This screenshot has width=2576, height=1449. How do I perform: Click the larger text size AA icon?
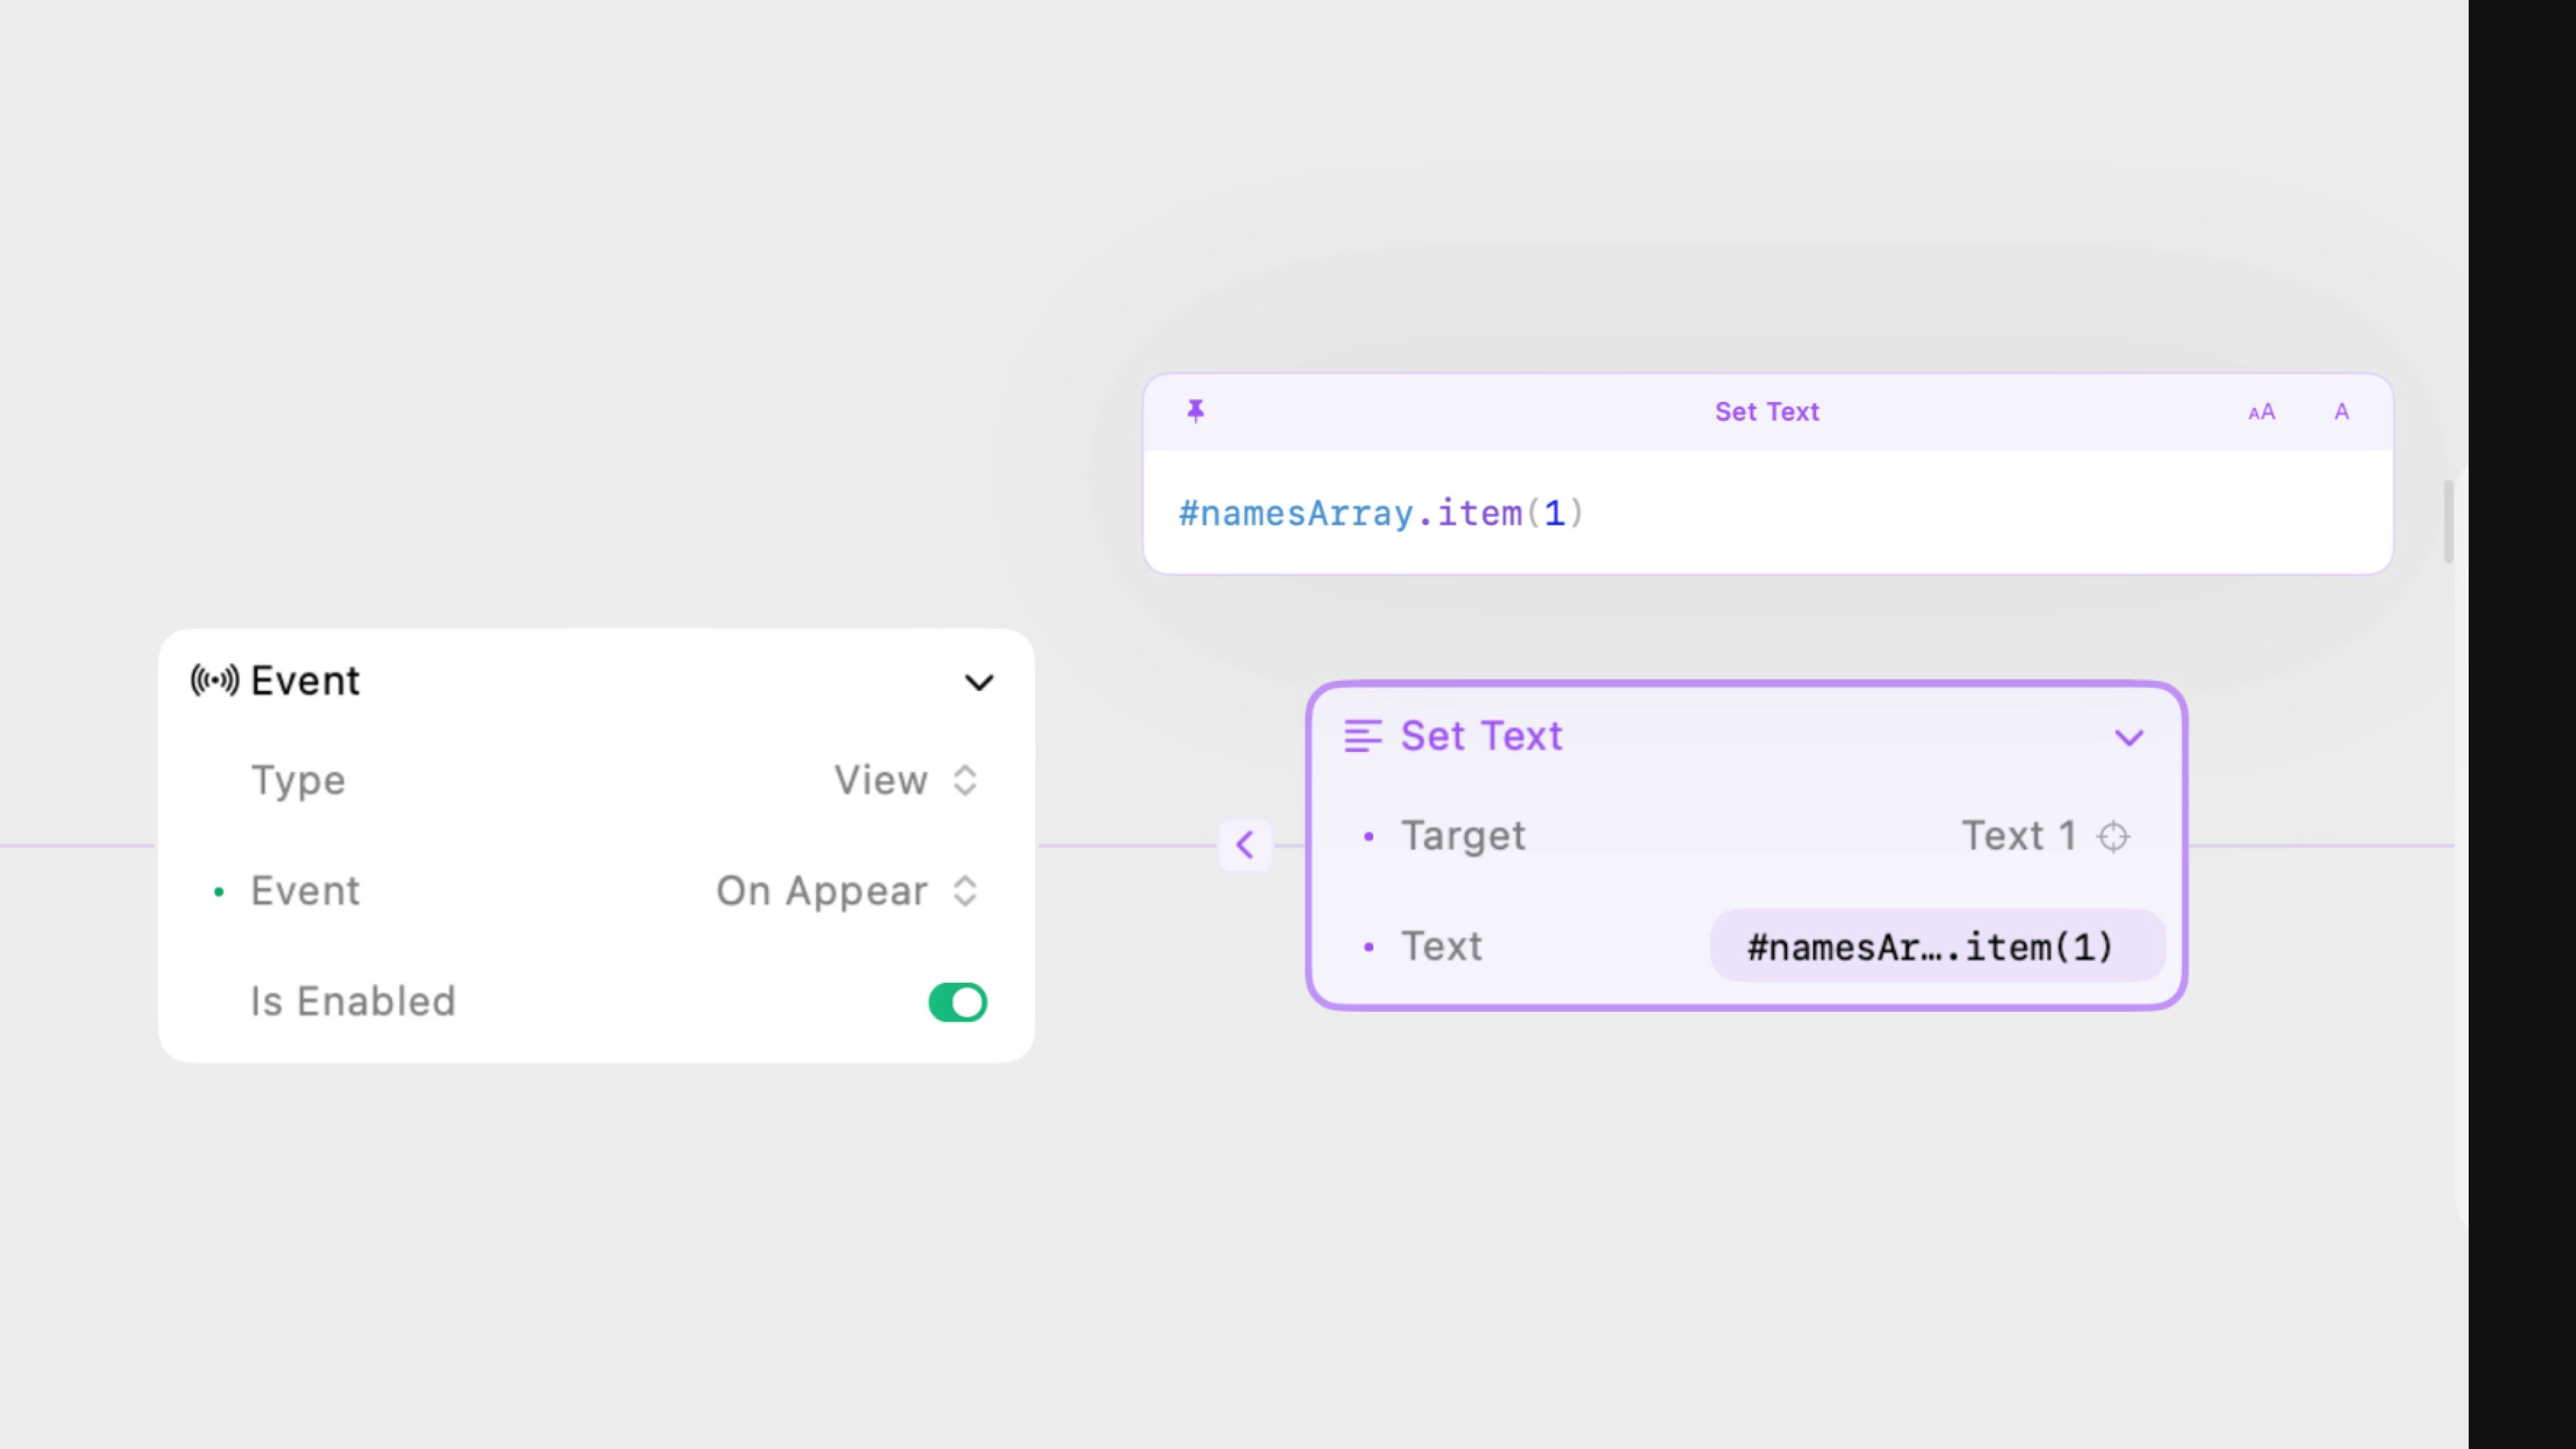[2261, 412]
